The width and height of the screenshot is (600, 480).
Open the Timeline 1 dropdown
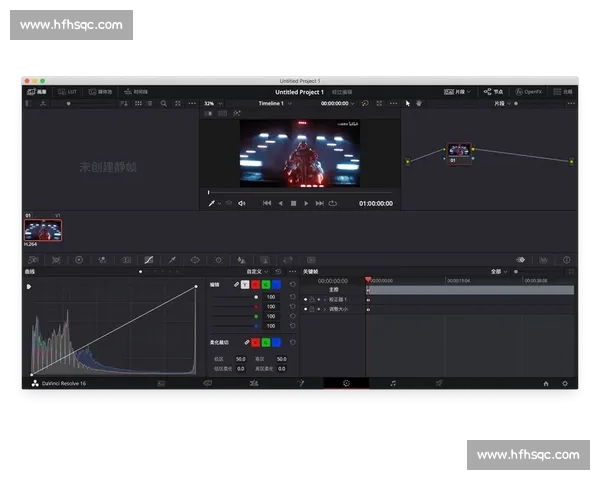tap(275, 103)
